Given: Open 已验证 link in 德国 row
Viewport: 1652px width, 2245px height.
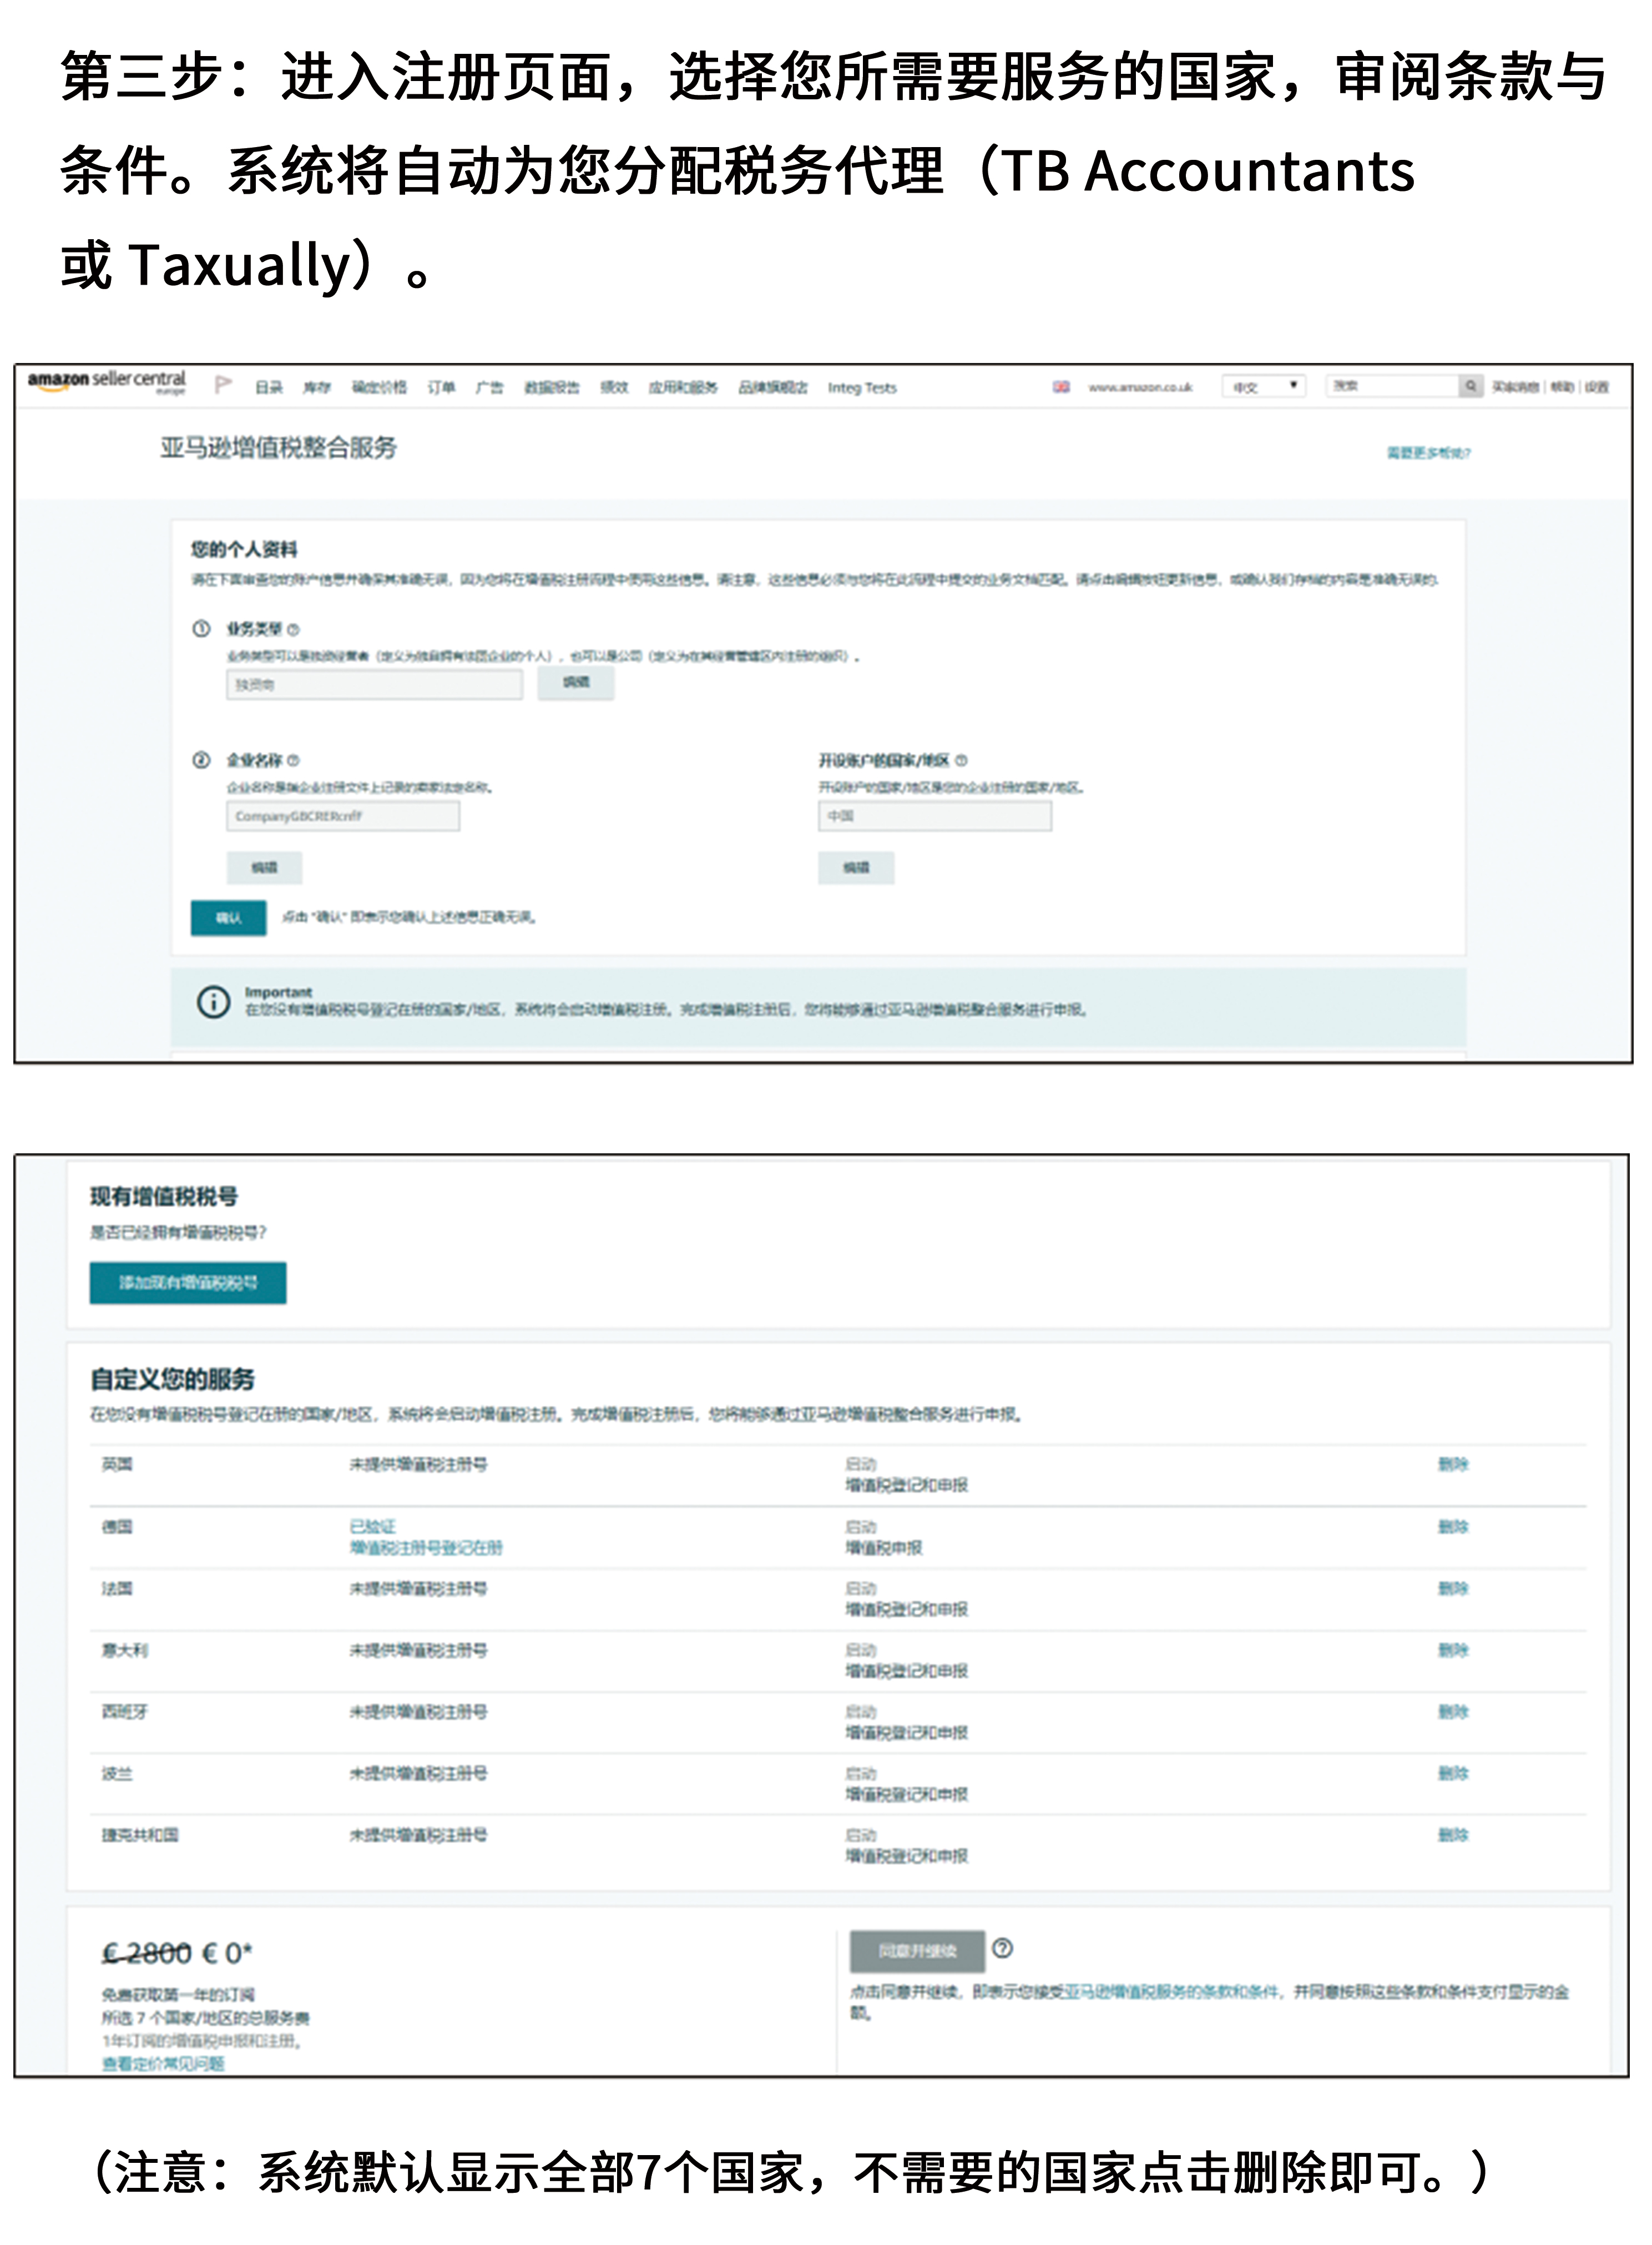Looking at the screenshot, I should [x=373, y=1526].
